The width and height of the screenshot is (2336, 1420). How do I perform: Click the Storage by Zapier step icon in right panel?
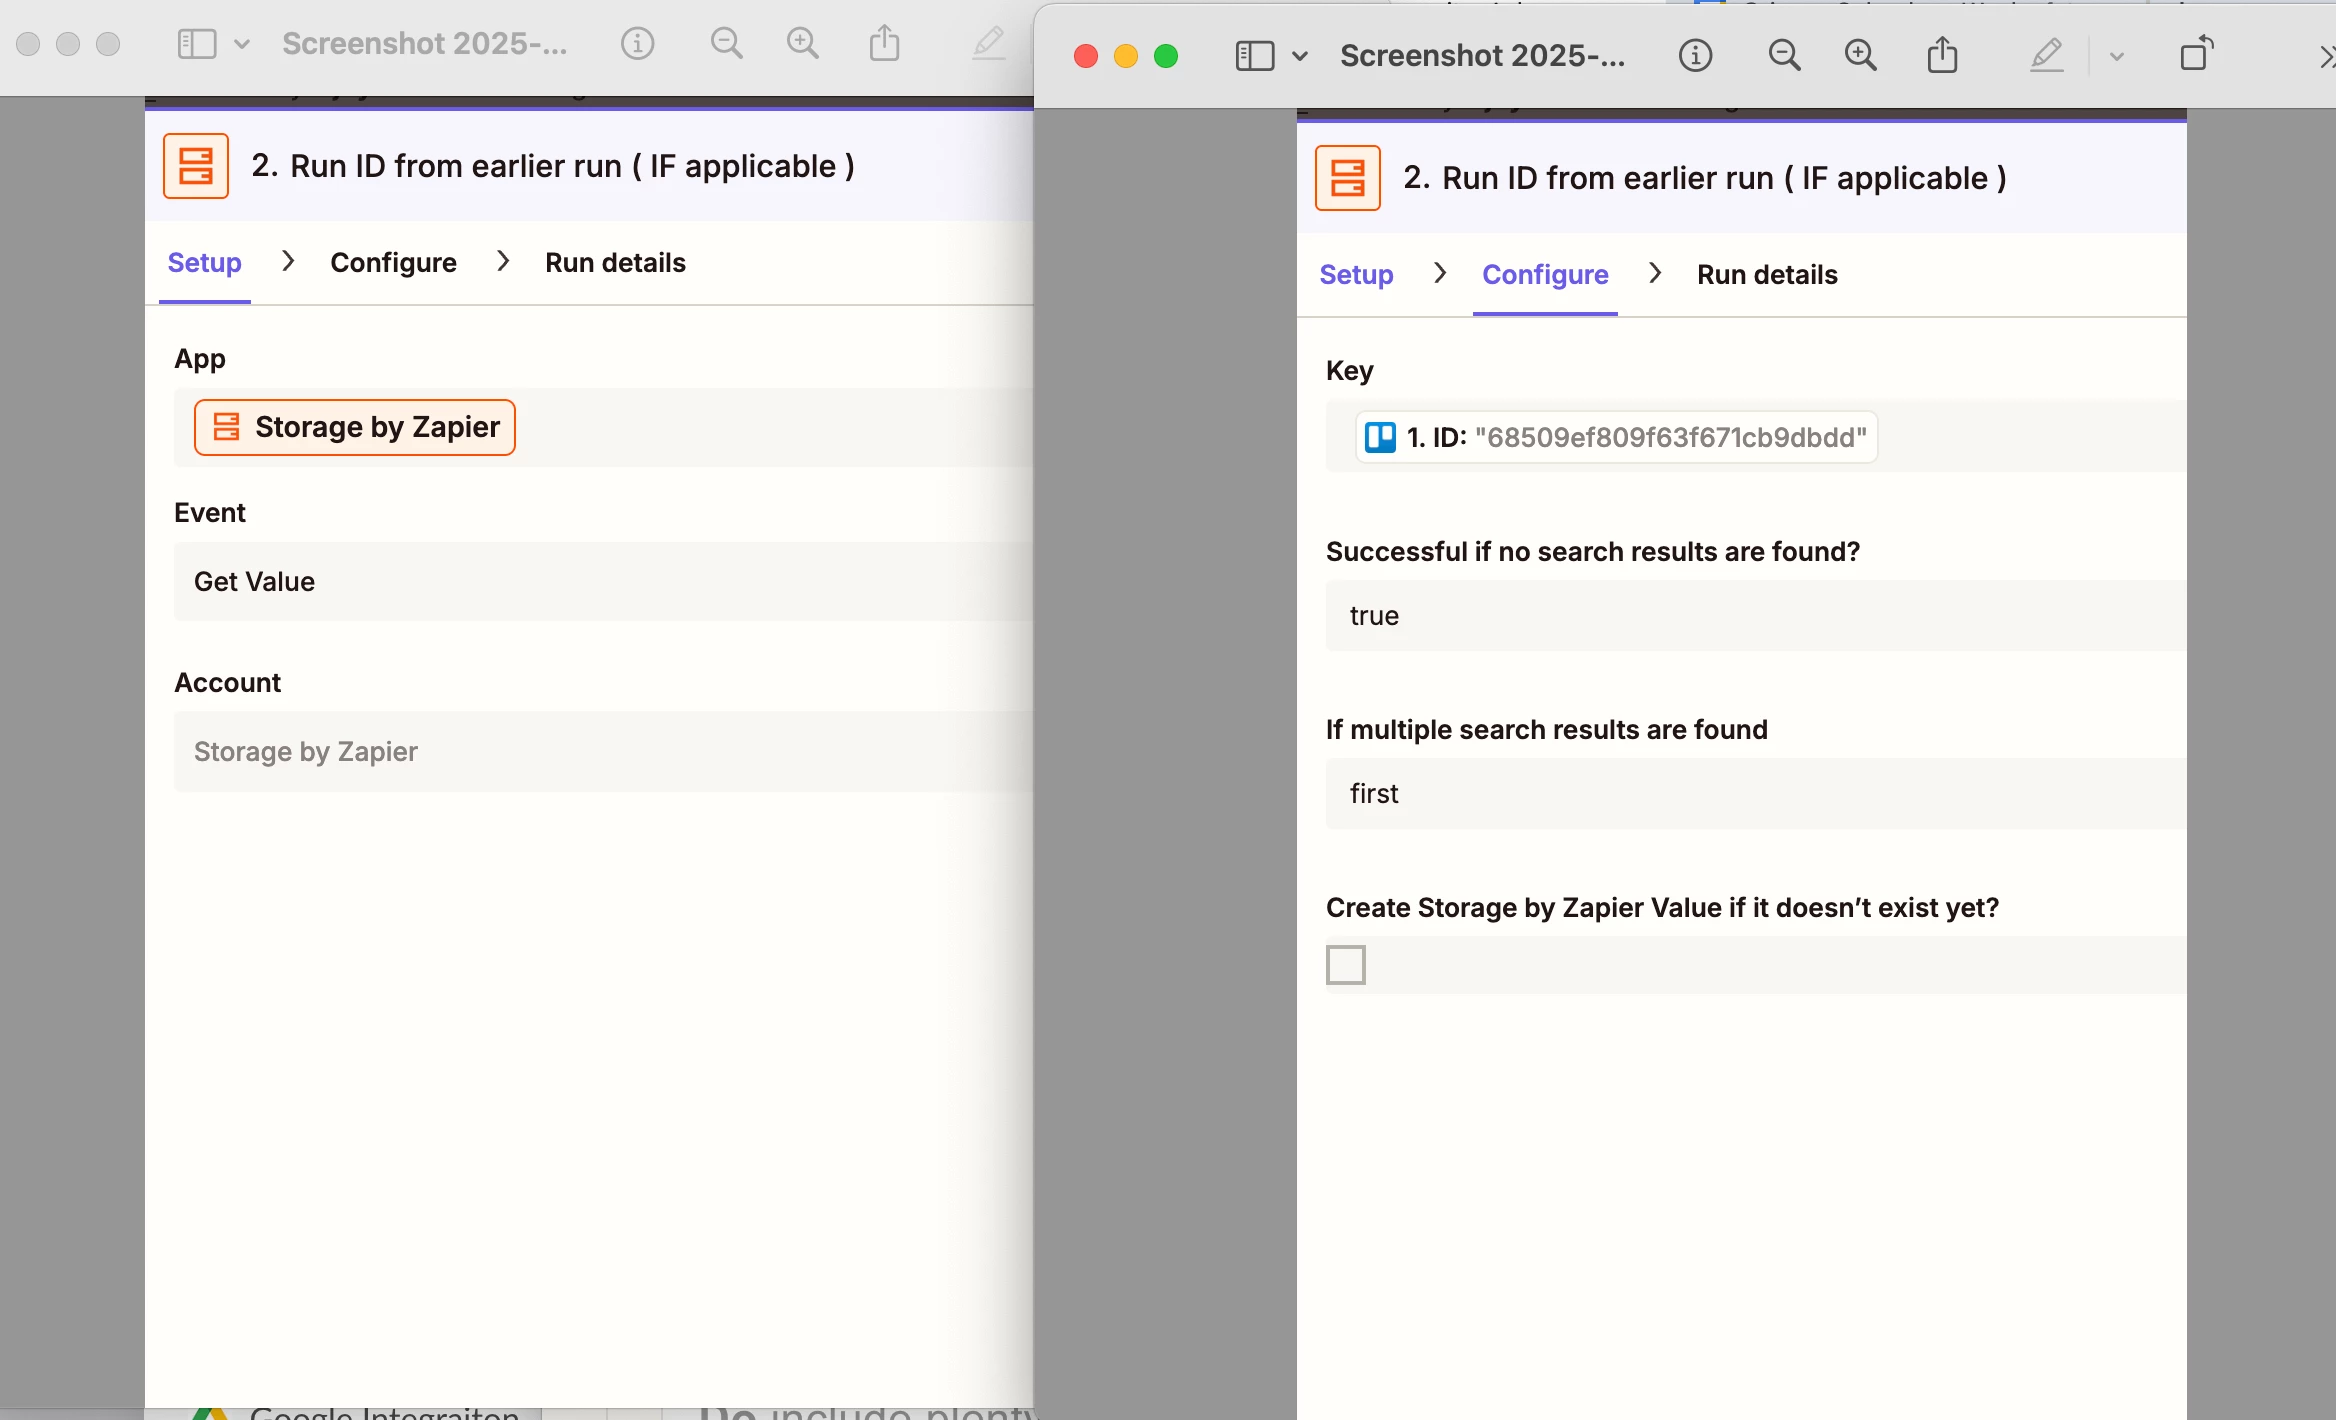(x=1347, y=178)
